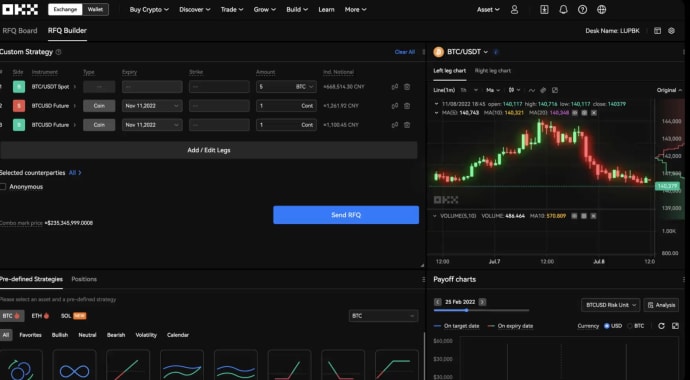Screen dimensions: 690x380
Task: Open the layout icon beside Desk Name
Action: pyautogui.click(x=657, y=31)
